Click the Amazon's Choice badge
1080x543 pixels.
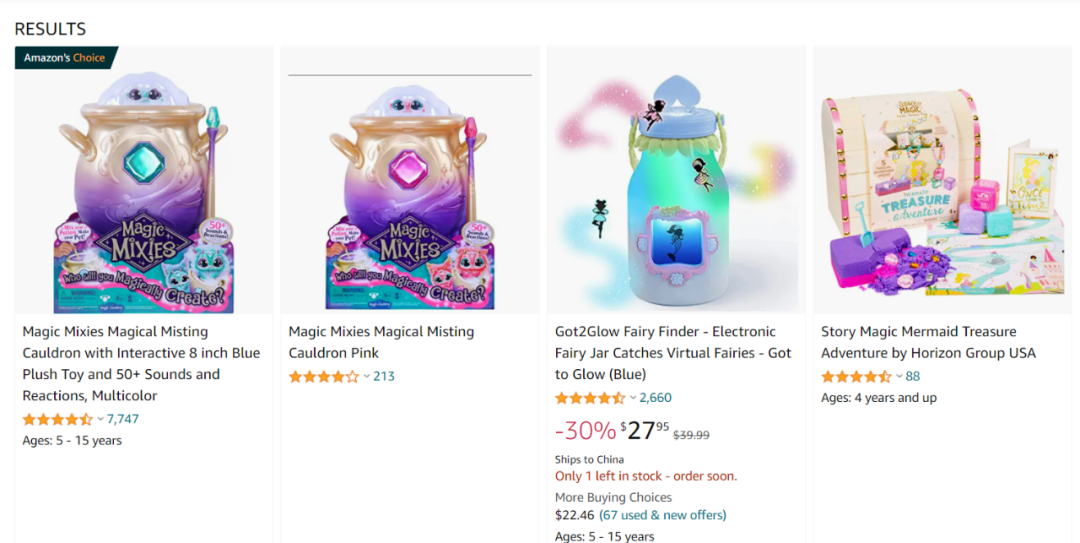pos(65,58)
